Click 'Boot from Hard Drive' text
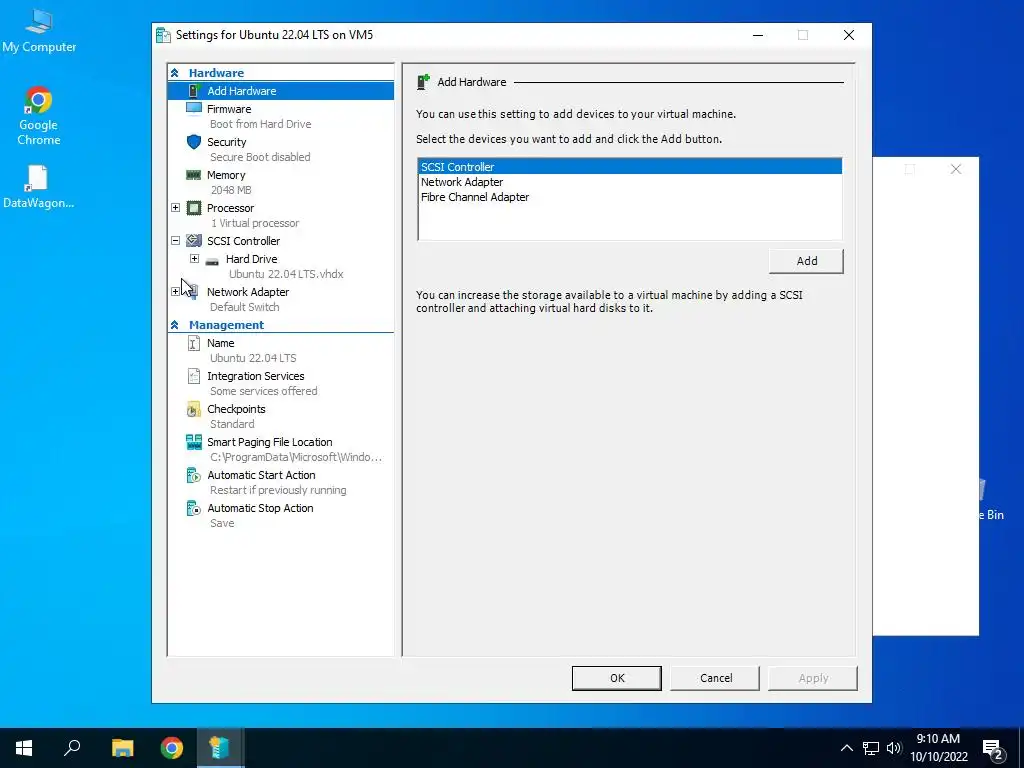The height and width of the screenshot is (768, 1024). (x=261, y=124)
